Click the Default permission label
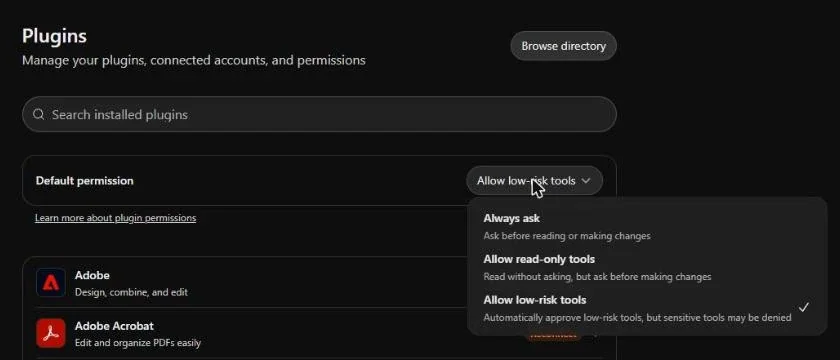This screenshot has height=360, width=840. pyautogui.click(x=85, y=181)
